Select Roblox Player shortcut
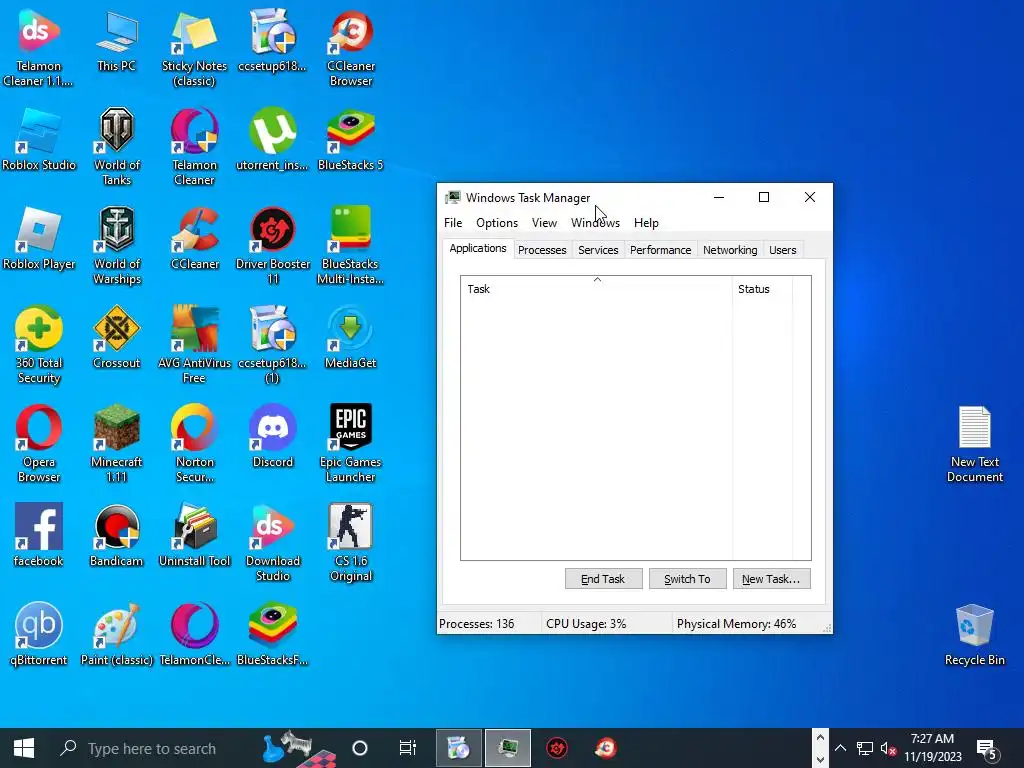Screen dimensions: 1024x768 tap(39, 238)
